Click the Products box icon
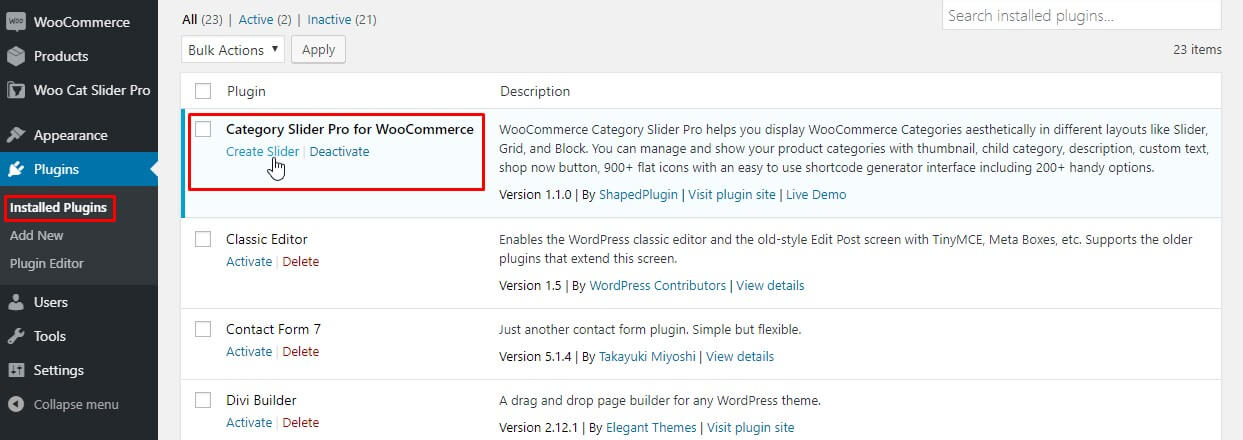1243x440 pixels. click(x=16, y=56)
